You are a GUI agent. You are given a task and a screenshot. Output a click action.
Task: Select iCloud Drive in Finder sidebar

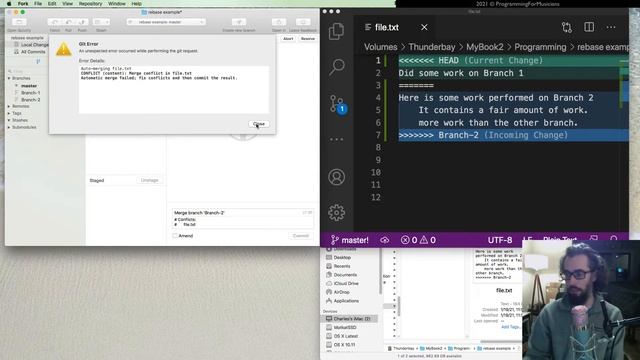346,283
